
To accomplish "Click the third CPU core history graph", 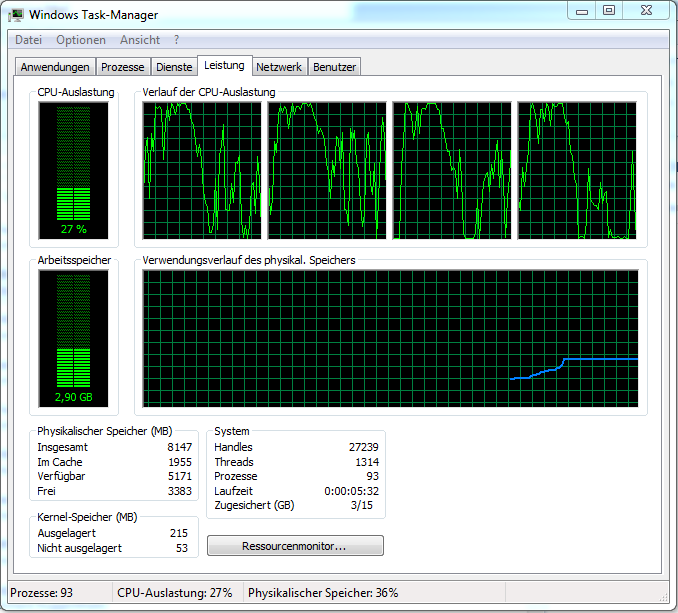I will click(x=452, y=170).
